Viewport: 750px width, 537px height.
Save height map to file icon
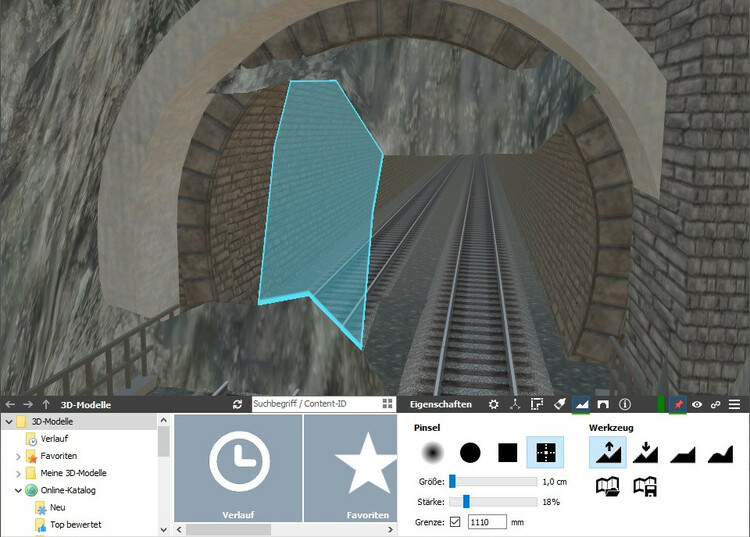(x=645, y=487)
